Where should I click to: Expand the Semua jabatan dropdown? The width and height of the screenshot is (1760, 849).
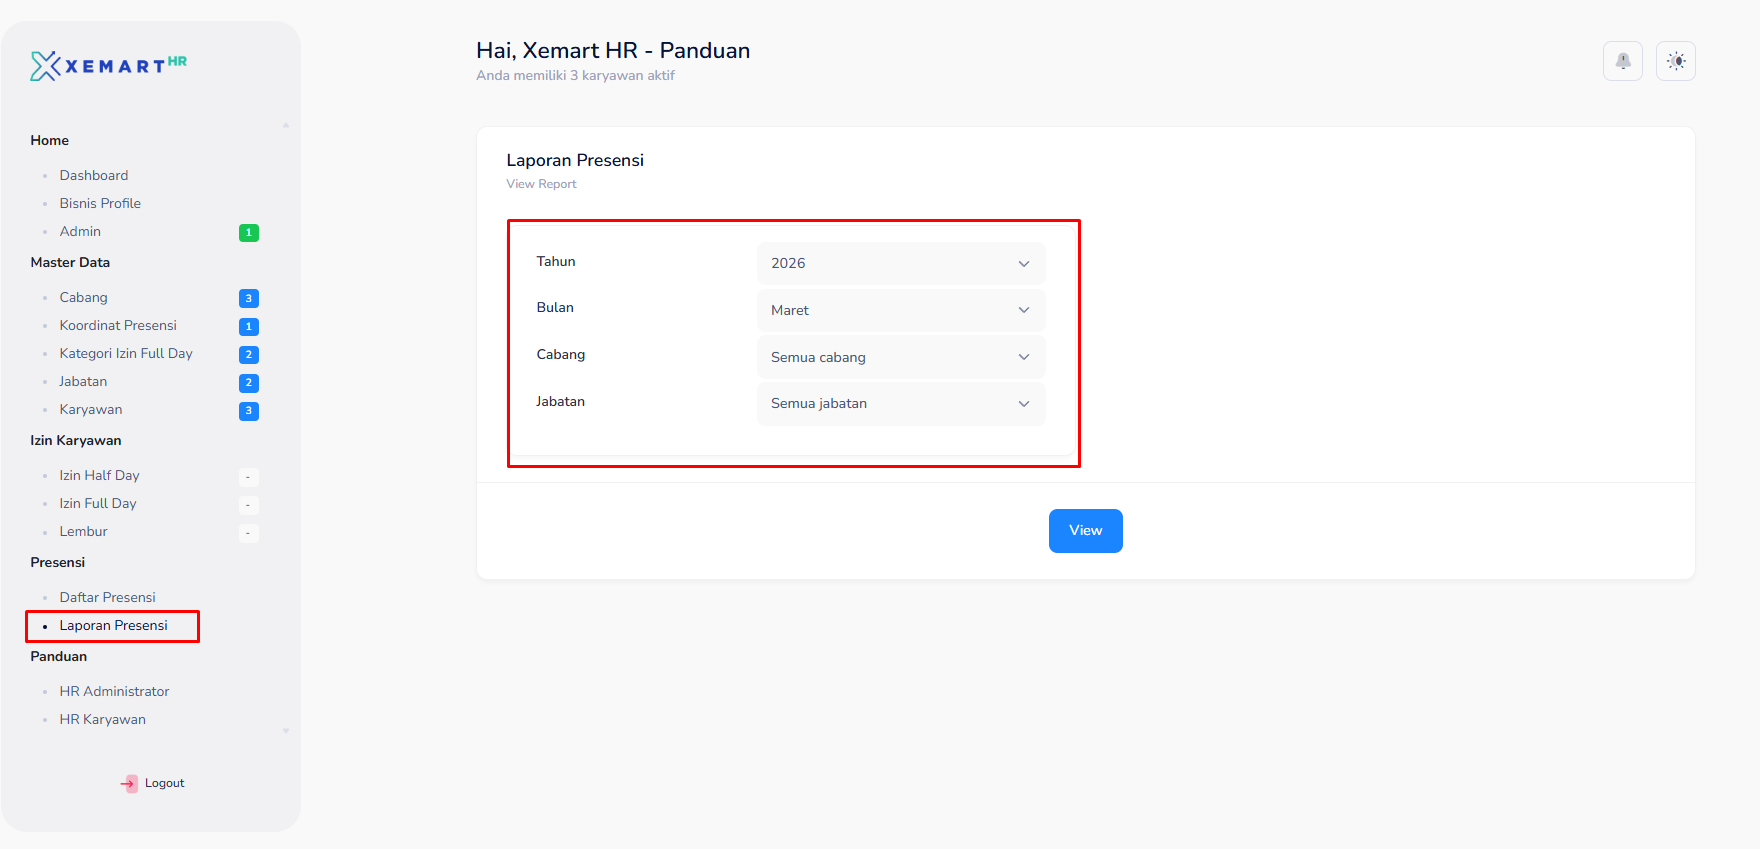pos(900,404)
